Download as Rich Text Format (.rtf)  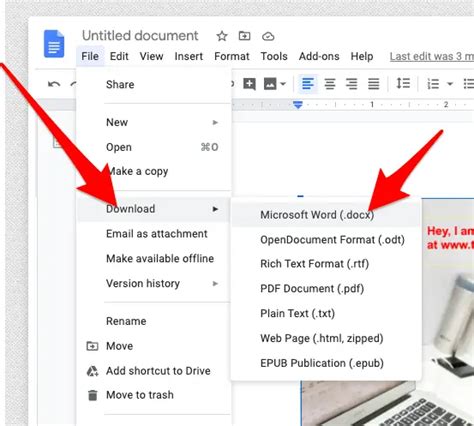pyautogui.click(x=326, y=264)
